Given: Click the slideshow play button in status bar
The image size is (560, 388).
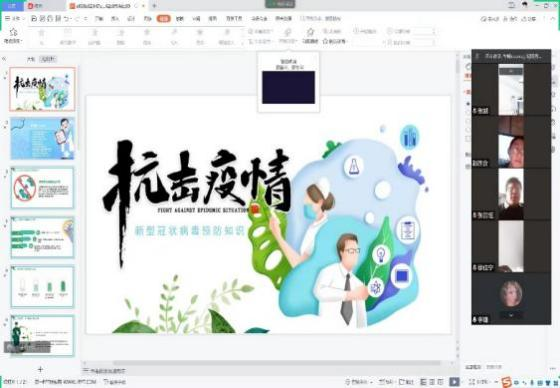Looking at the screenshot, I should (454, 382).
